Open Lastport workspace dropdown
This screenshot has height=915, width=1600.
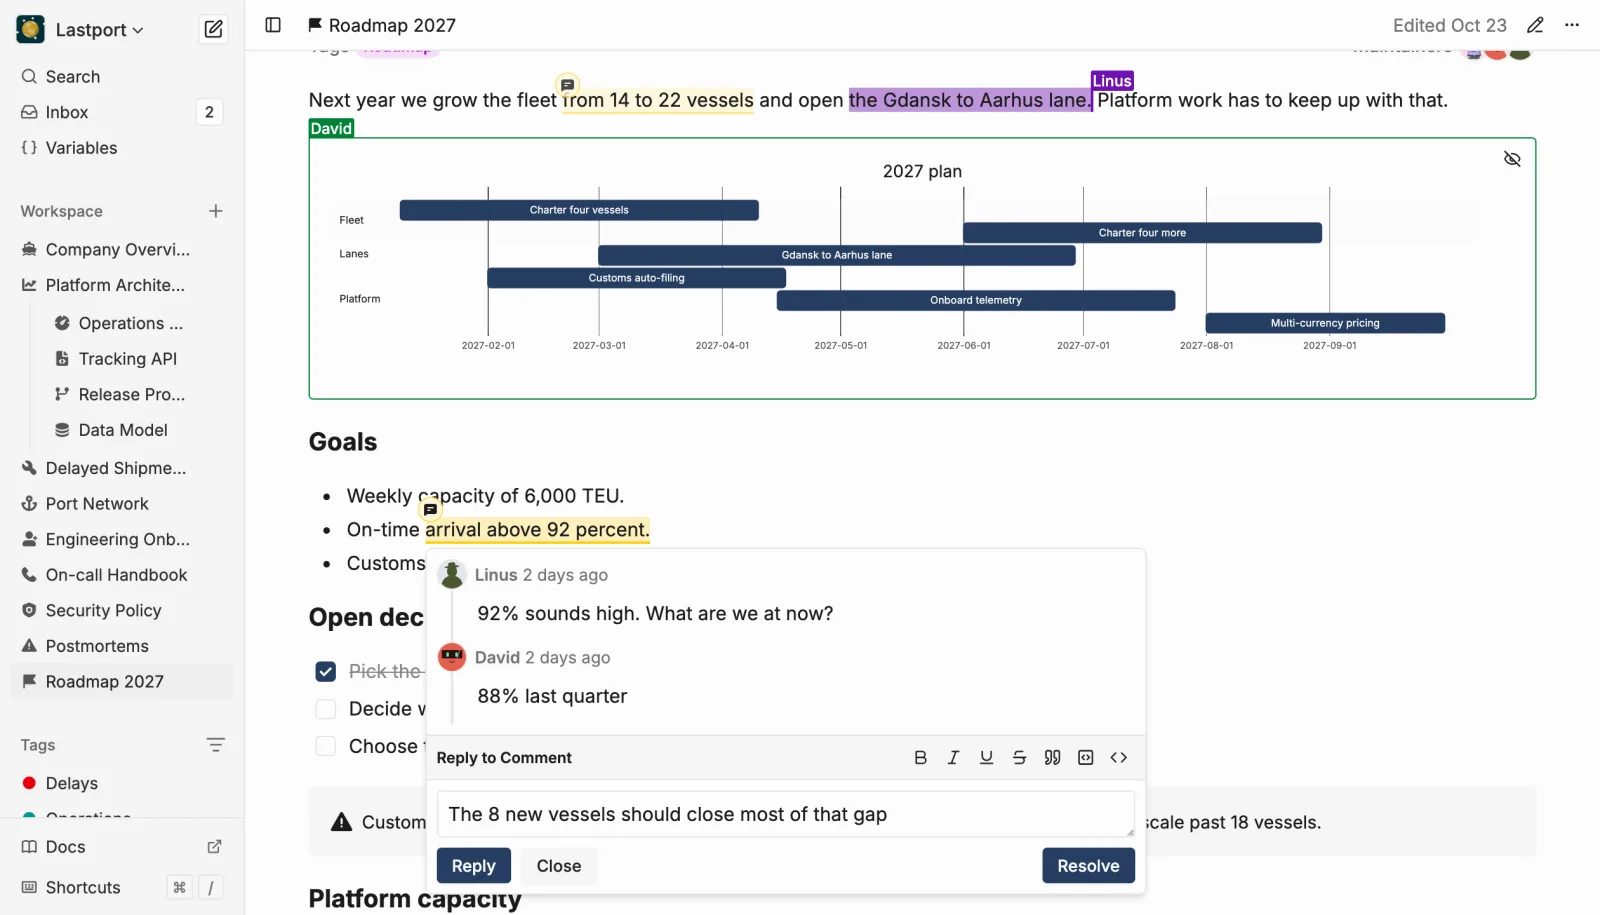81,30
